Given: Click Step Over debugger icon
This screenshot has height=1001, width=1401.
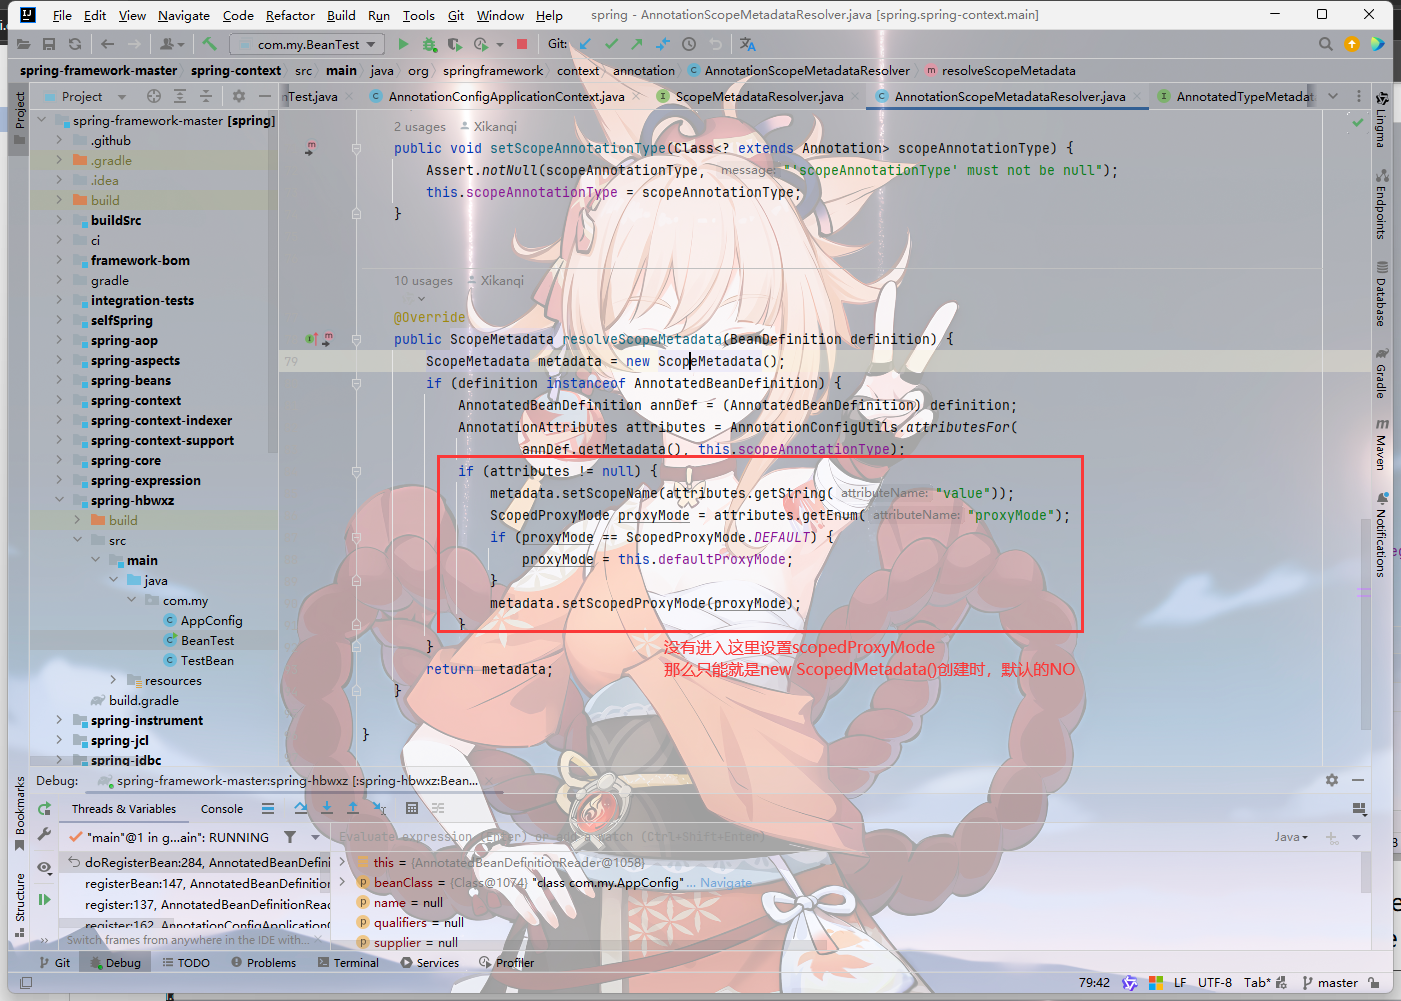Looking at the screenshot, I should pos(301,808).
